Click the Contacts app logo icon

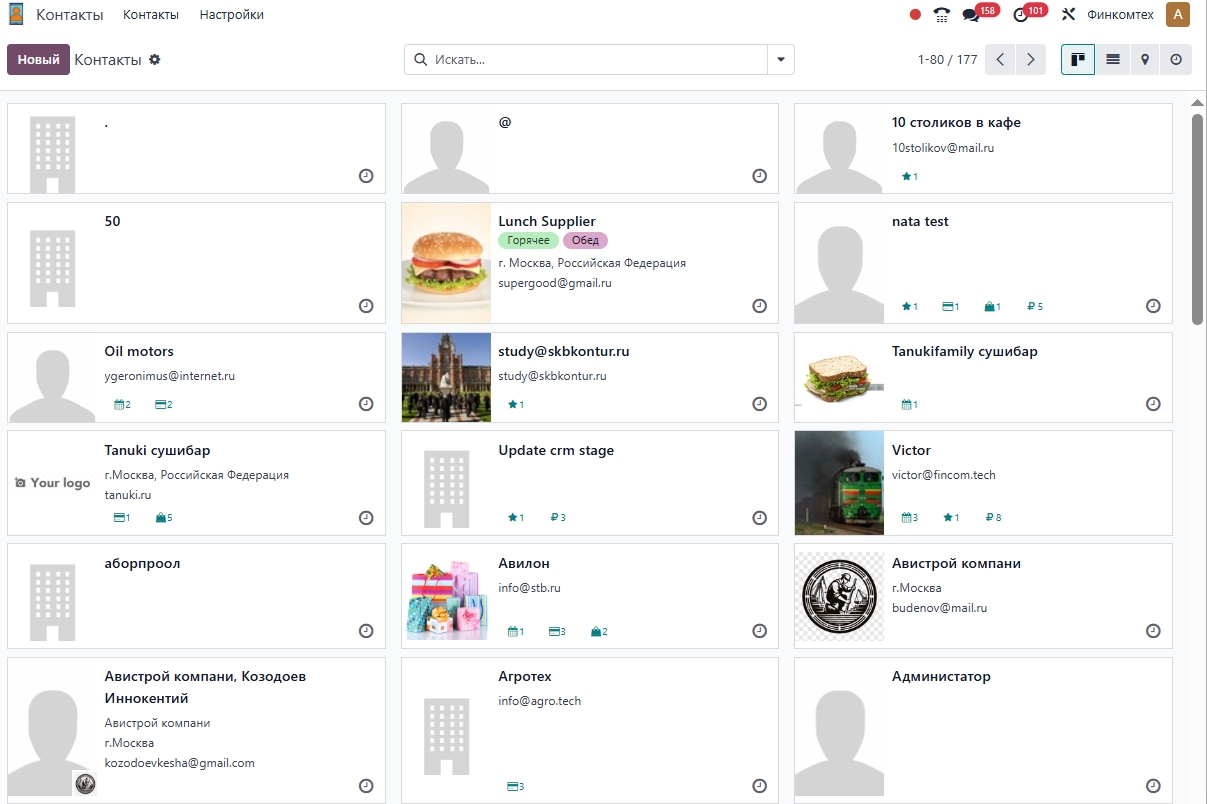point(17,15)
